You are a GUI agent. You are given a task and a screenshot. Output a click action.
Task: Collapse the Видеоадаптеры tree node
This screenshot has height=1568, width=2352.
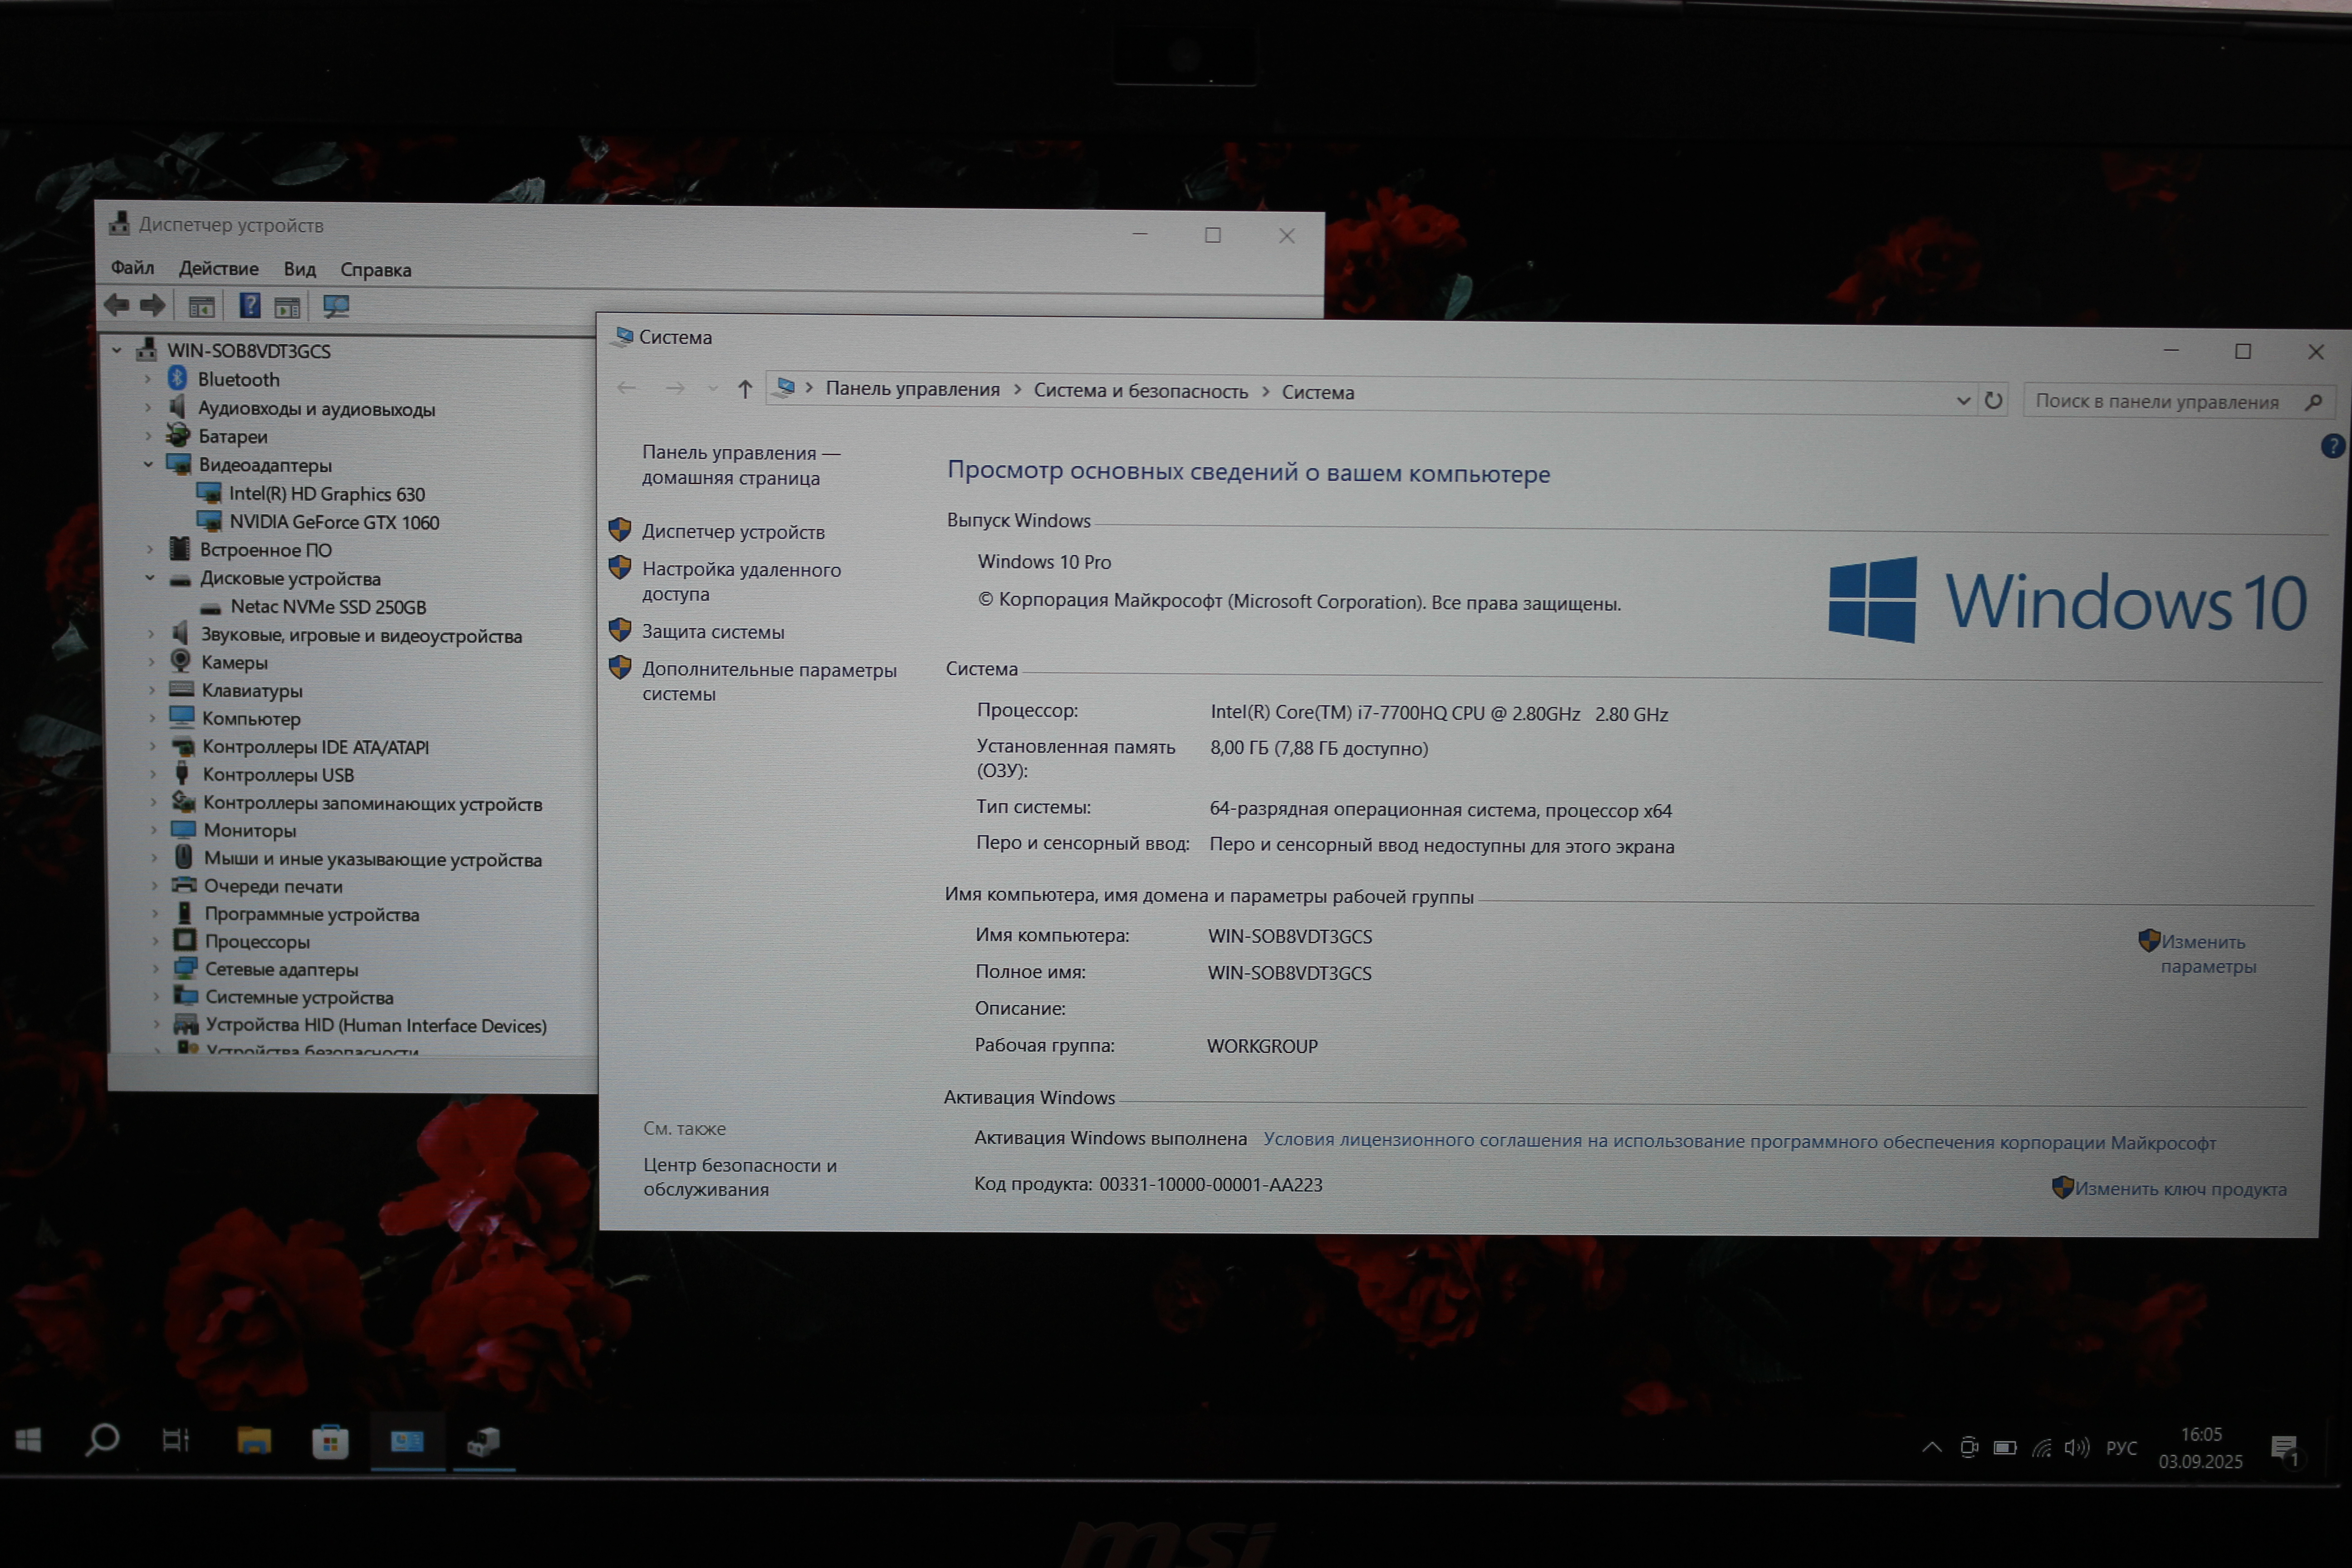click(x=148, y=464)
